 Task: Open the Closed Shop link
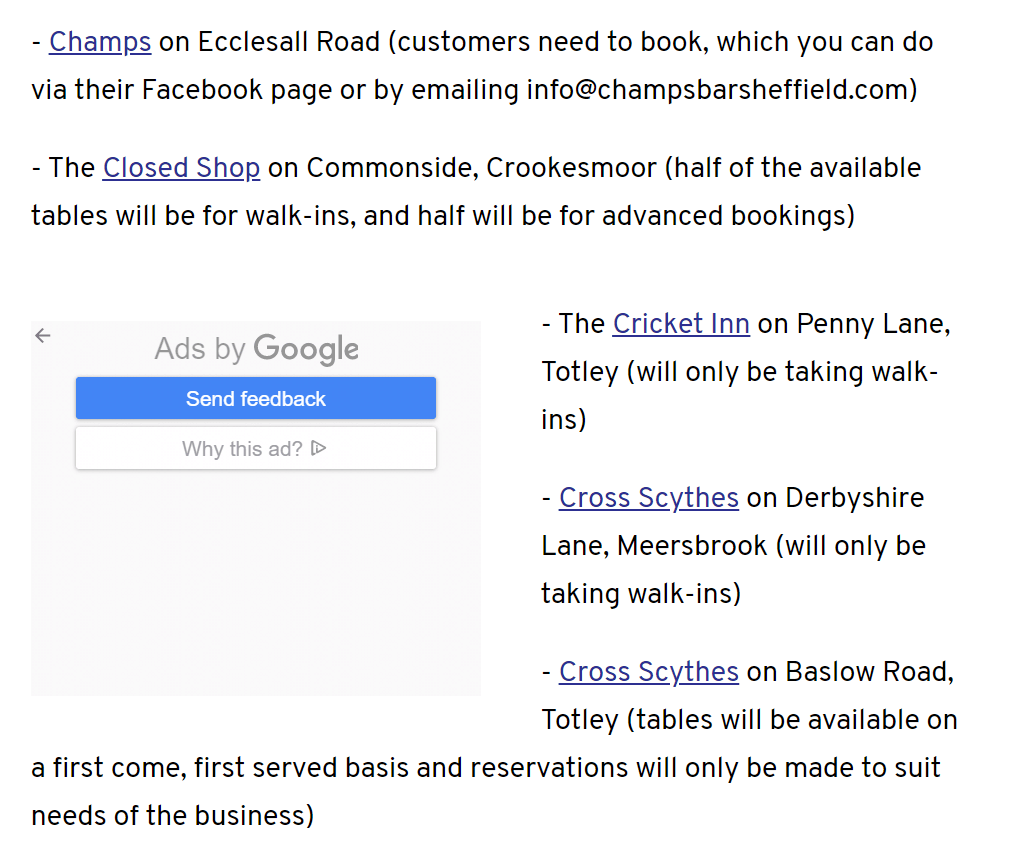181,168
